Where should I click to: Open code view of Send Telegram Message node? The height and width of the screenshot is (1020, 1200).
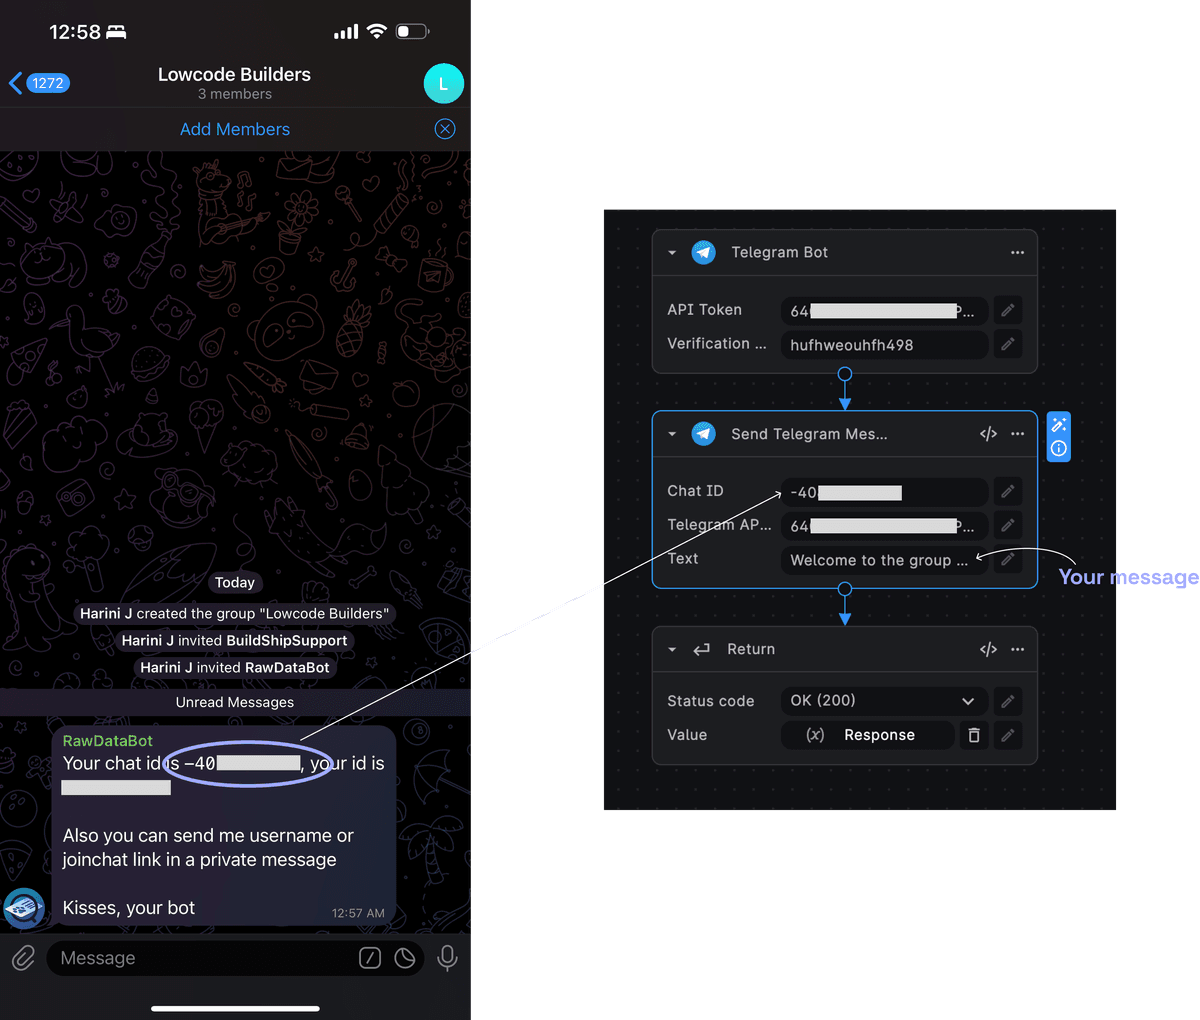click(988, 434)
